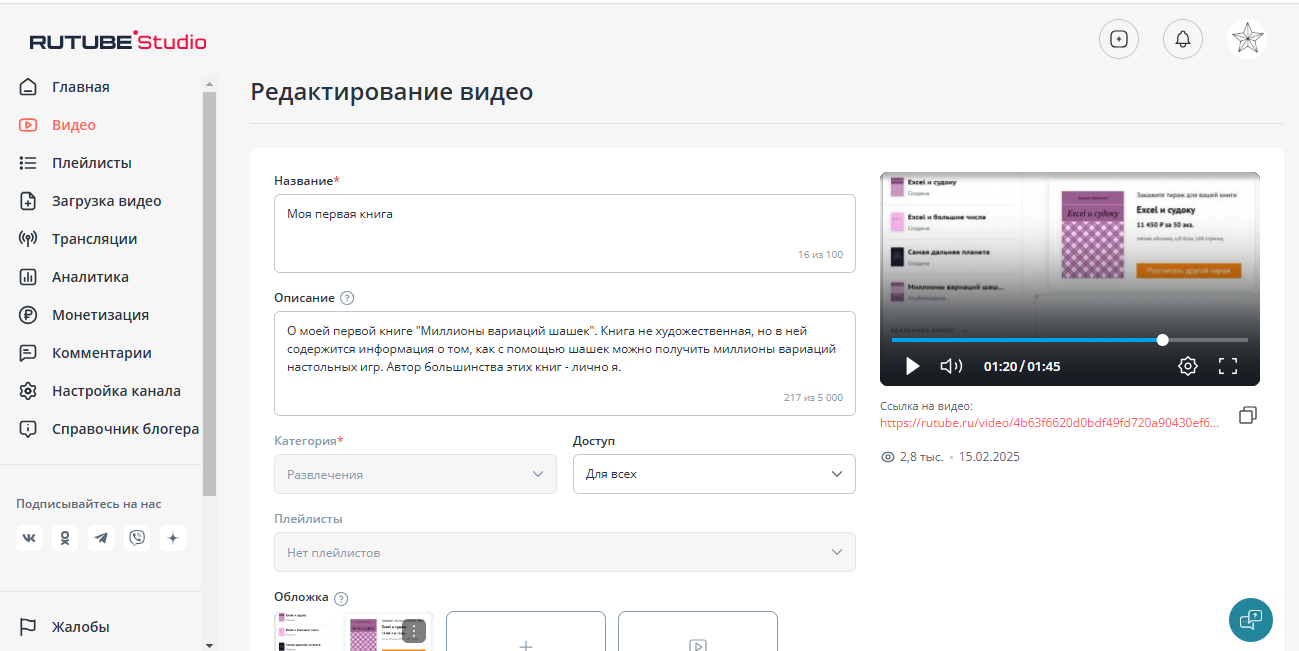The height and width of the screenshot is (651, 1299).
Task: Click the Telegram social icon
Action: [101, 538]
